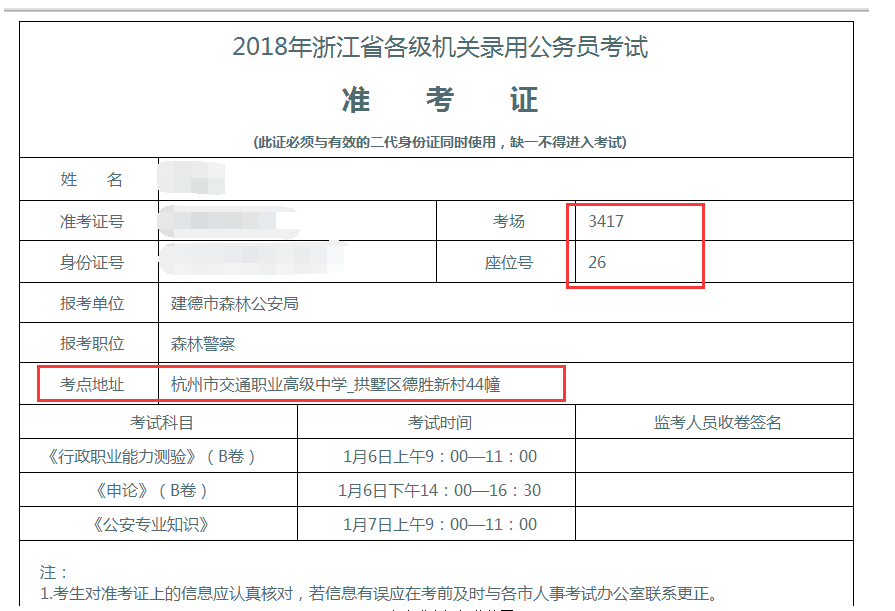Click the '座位号' label
This screenshot has width=895, height=611.
click(509, 263)
